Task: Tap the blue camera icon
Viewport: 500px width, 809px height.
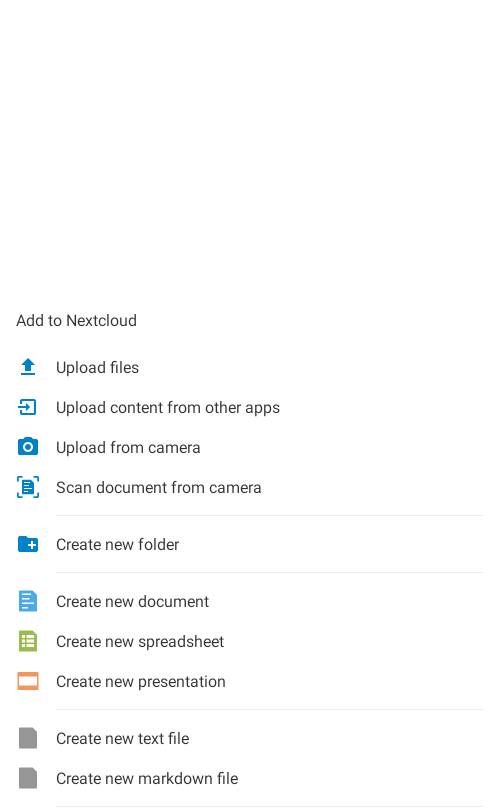Action: pyautogui.click(x=28, y=447)
